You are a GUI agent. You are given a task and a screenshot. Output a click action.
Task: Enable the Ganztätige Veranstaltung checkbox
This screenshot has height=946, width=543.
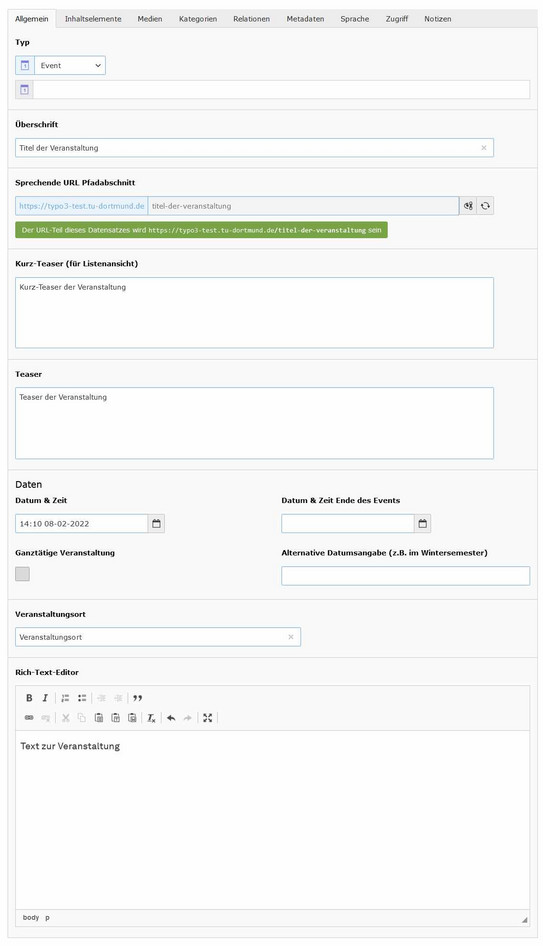[22, 574]
